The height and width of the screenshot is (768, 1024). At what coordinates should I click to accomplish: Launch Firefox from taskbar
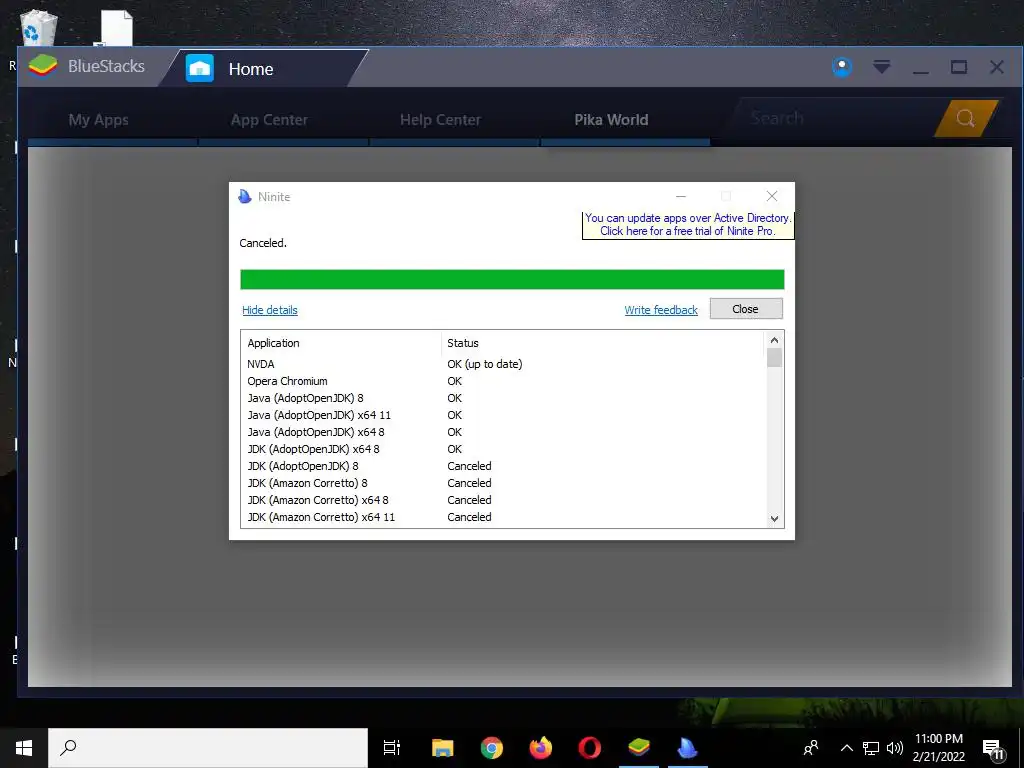541,748
